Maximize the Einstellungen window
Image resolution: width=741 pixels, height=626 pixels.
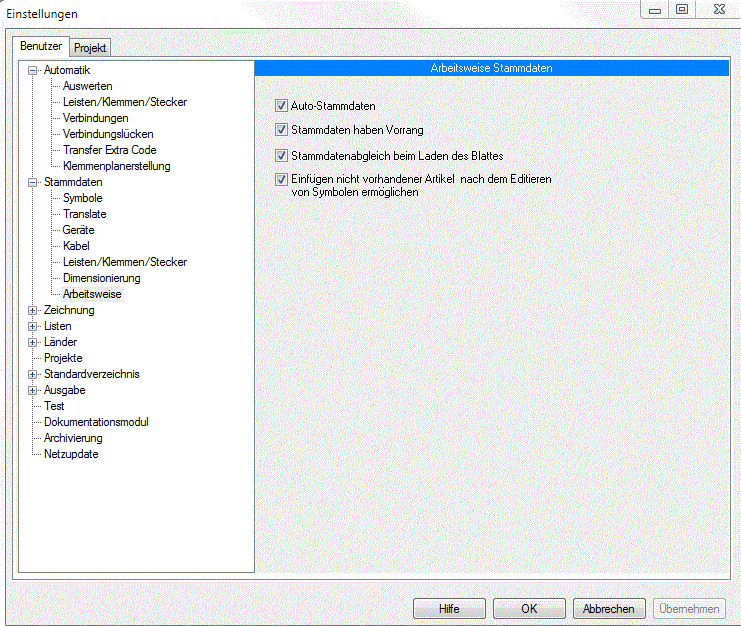click(682, 9)
